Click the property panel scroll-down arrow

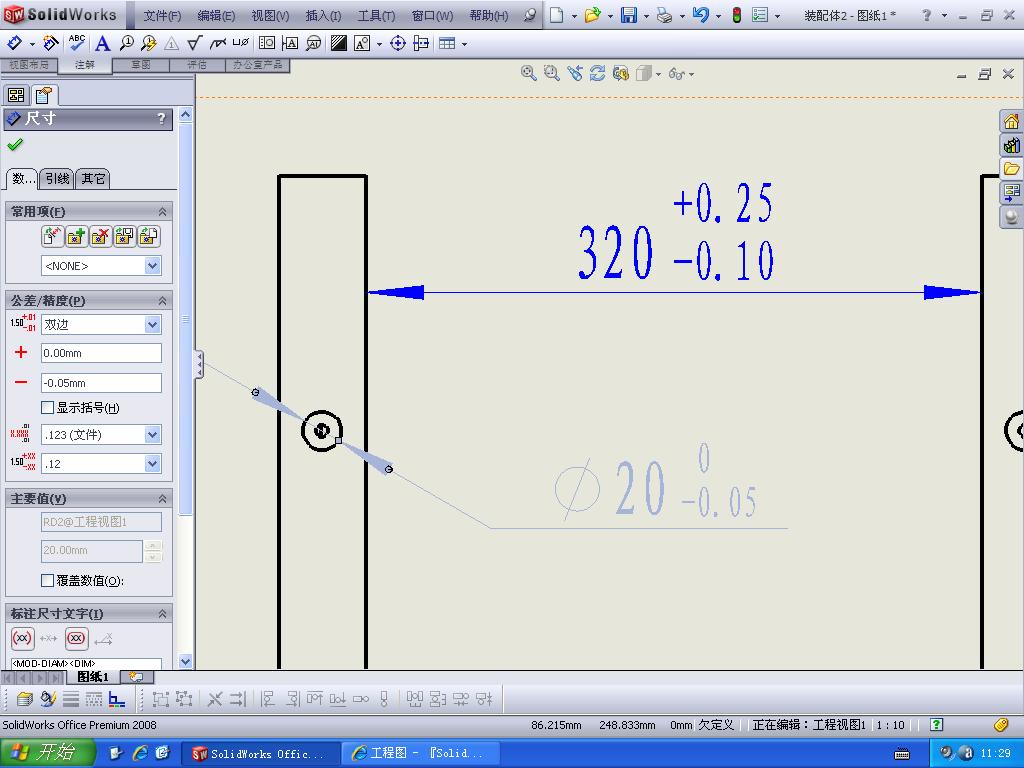point(185,662)
